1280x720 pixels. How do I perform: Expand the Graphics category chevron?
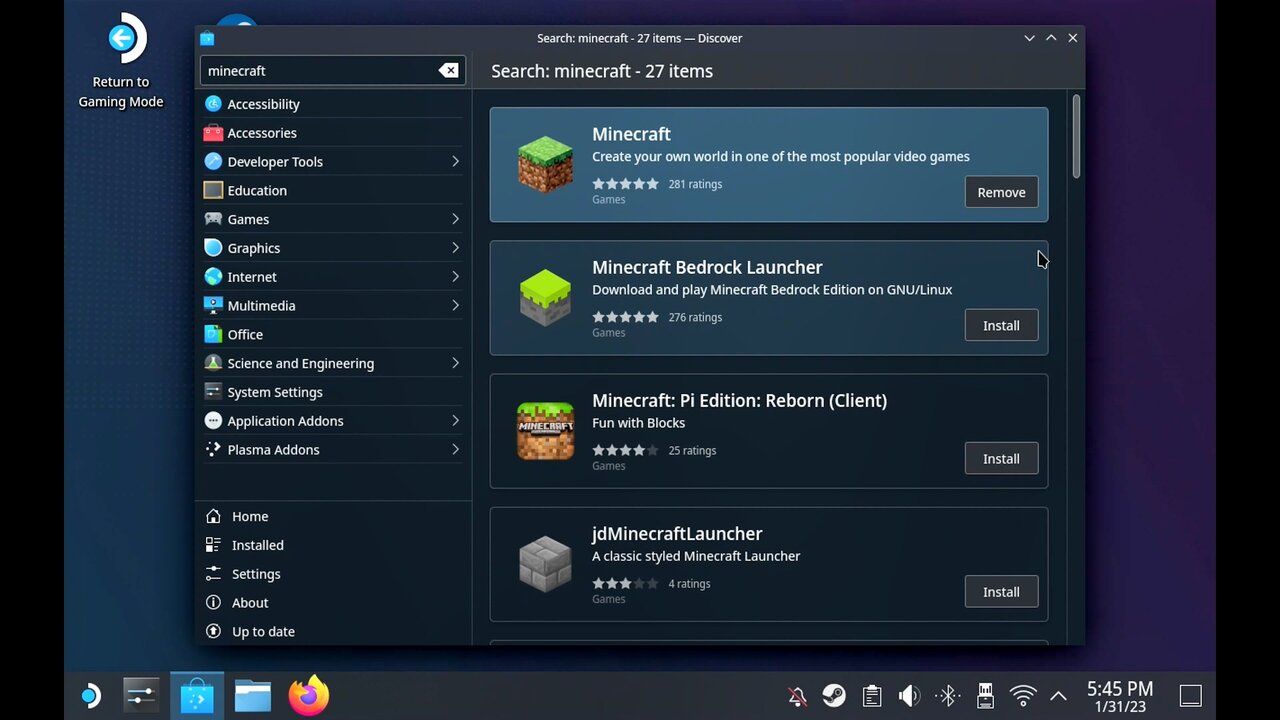coord(455,247)
